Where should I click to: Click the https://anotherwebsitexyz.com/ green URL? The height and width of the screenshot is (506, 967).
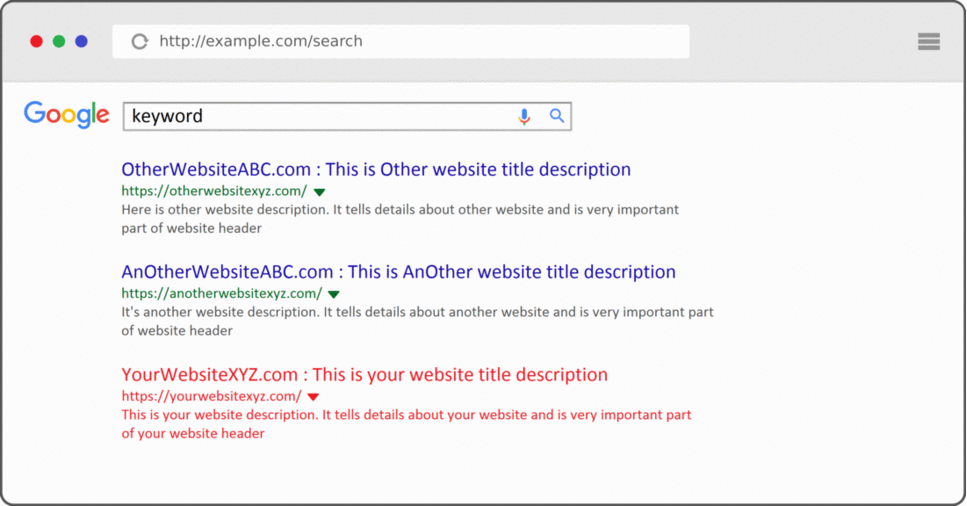click(221, 294)
